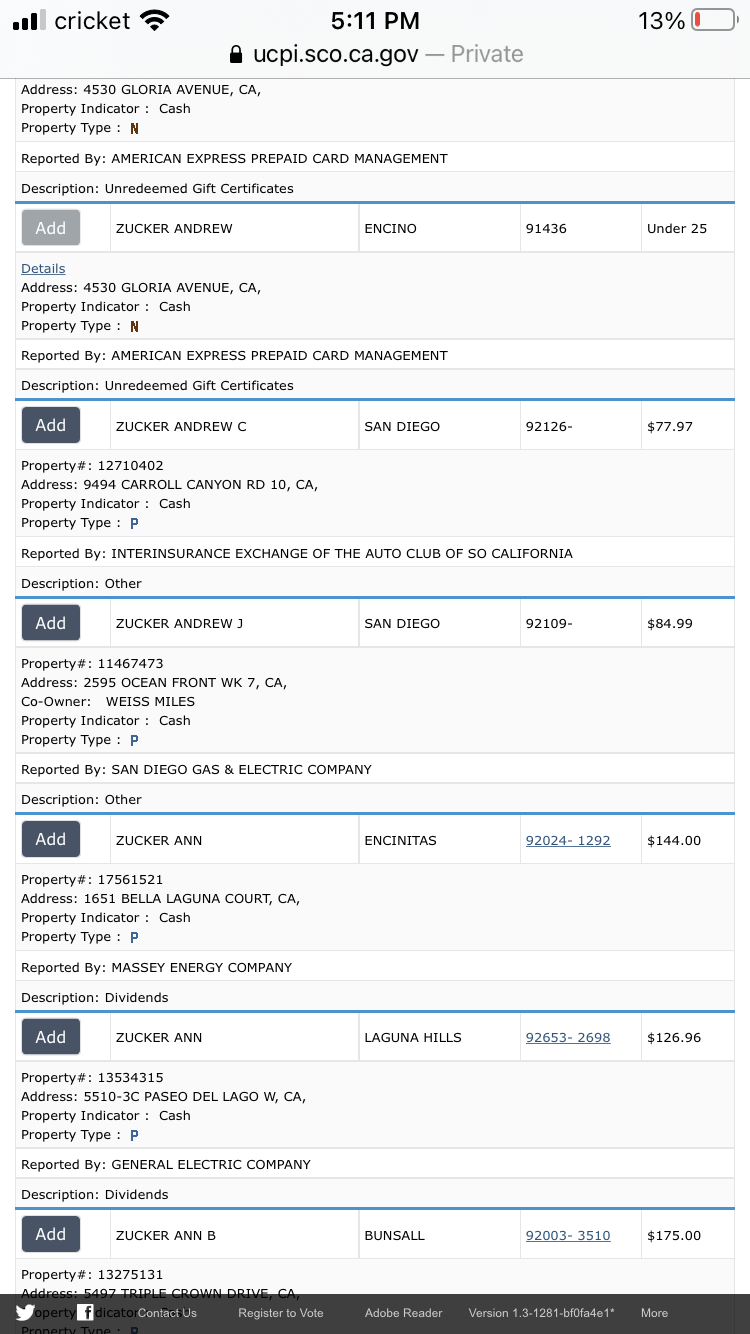
Task: Click address 2595 OCEAN FRONT WK 7
Action: (154, 682)
